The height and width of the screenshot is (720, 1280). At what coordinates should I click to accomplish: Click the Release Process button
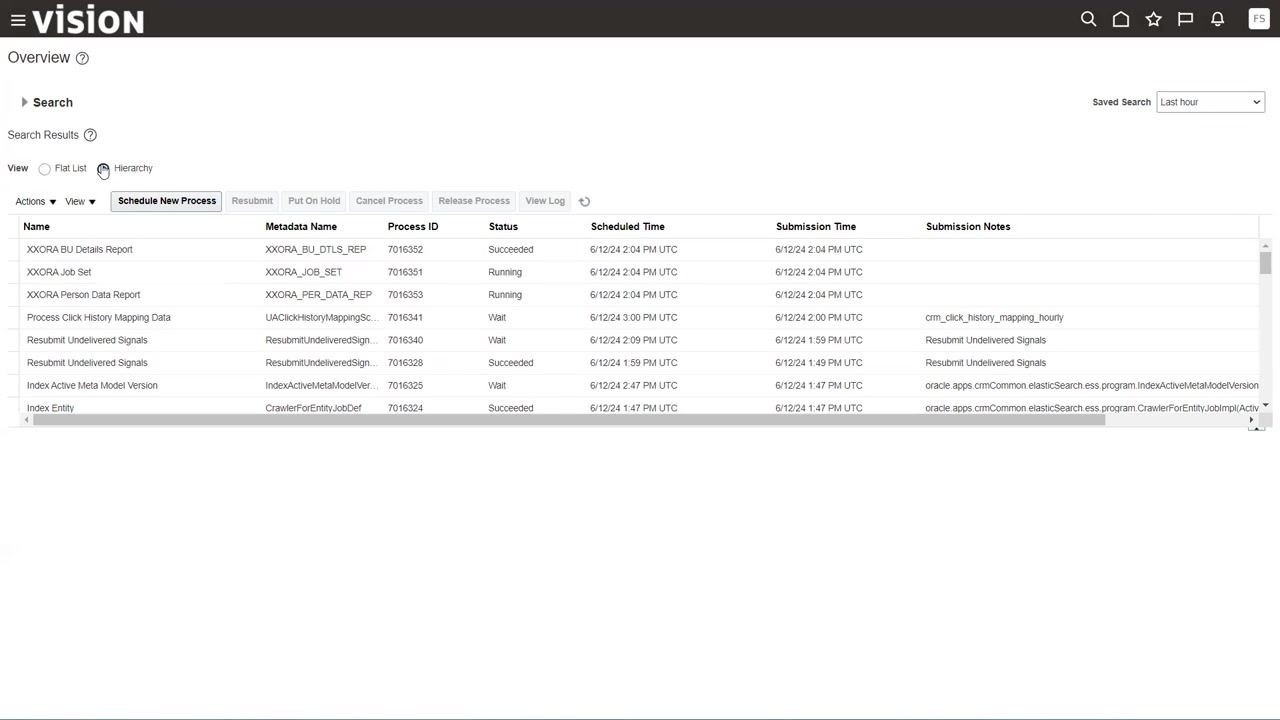[474, 201]
